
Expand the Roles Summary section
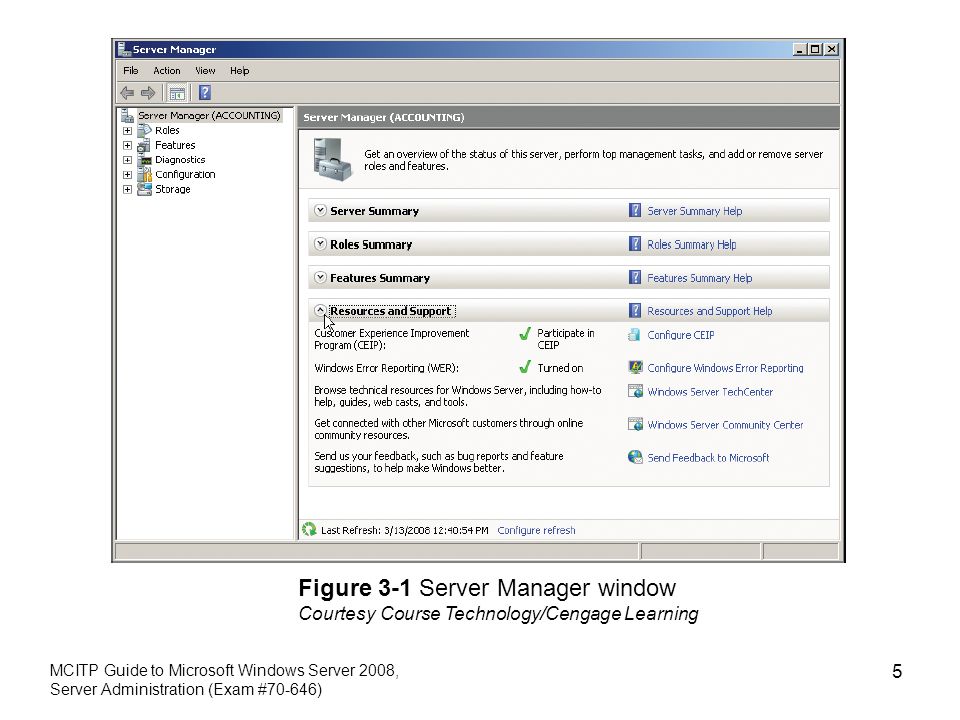tap(320, 244)
